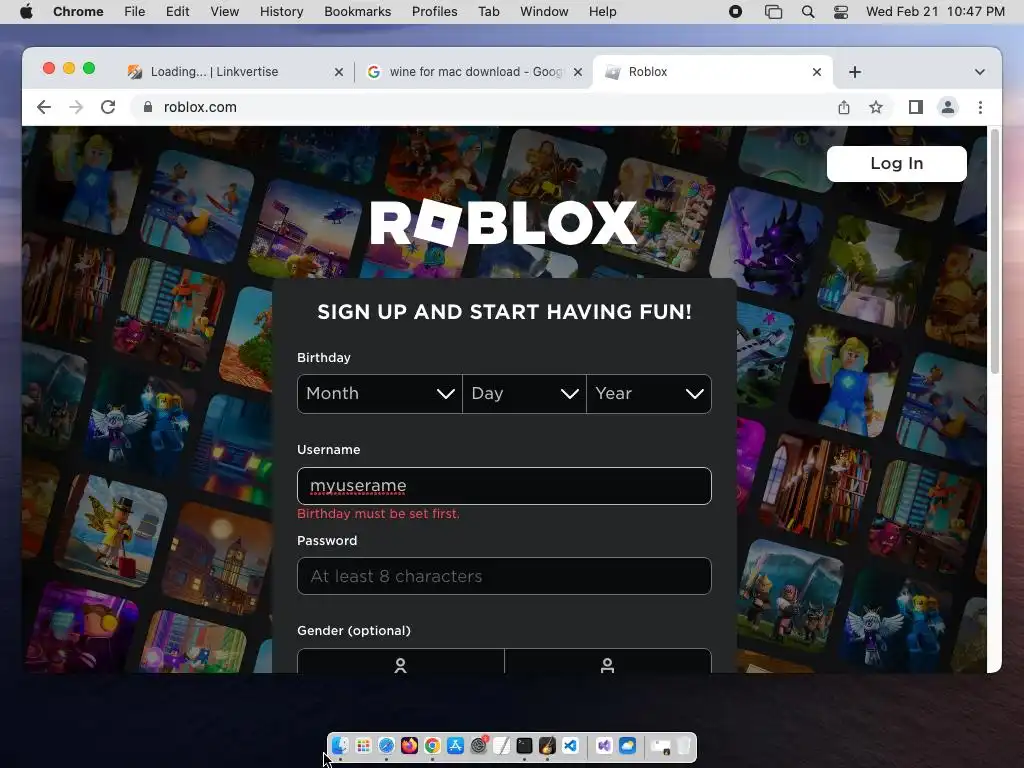
Task: Open the Help menu
Action: click(602, 12)
